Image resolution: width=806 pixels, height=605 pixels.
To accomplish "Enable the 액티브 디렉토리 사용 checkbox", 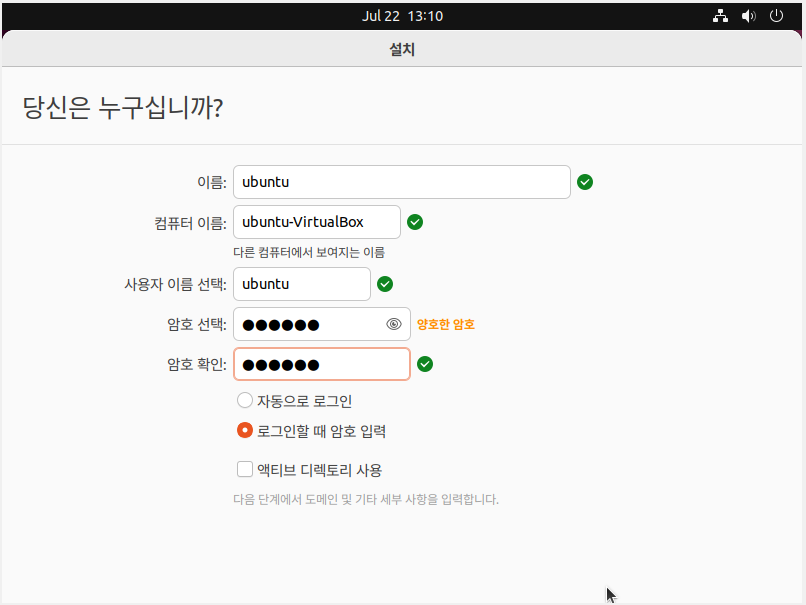I will (245, 469).
